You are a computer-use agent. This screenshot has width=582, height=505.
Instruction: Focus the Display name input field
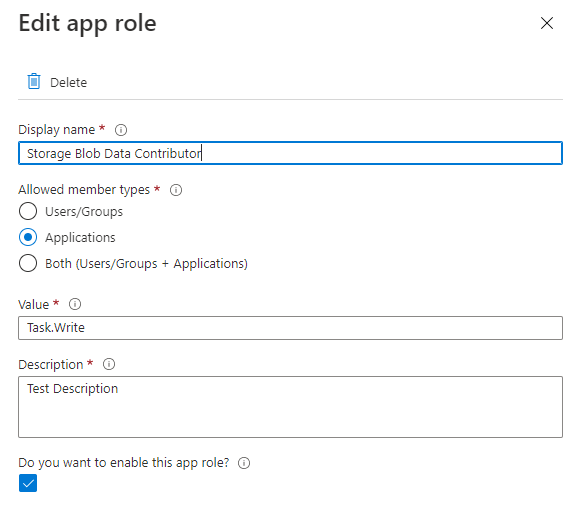(x=290, y=153)
